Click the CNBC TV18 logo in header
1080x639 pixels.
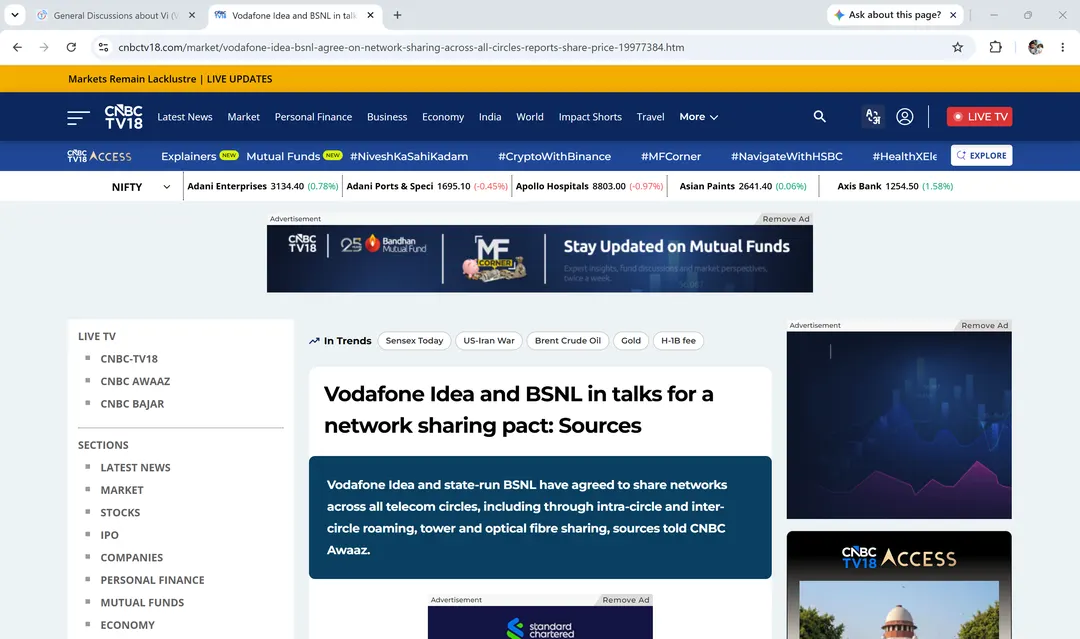[123, 117]
